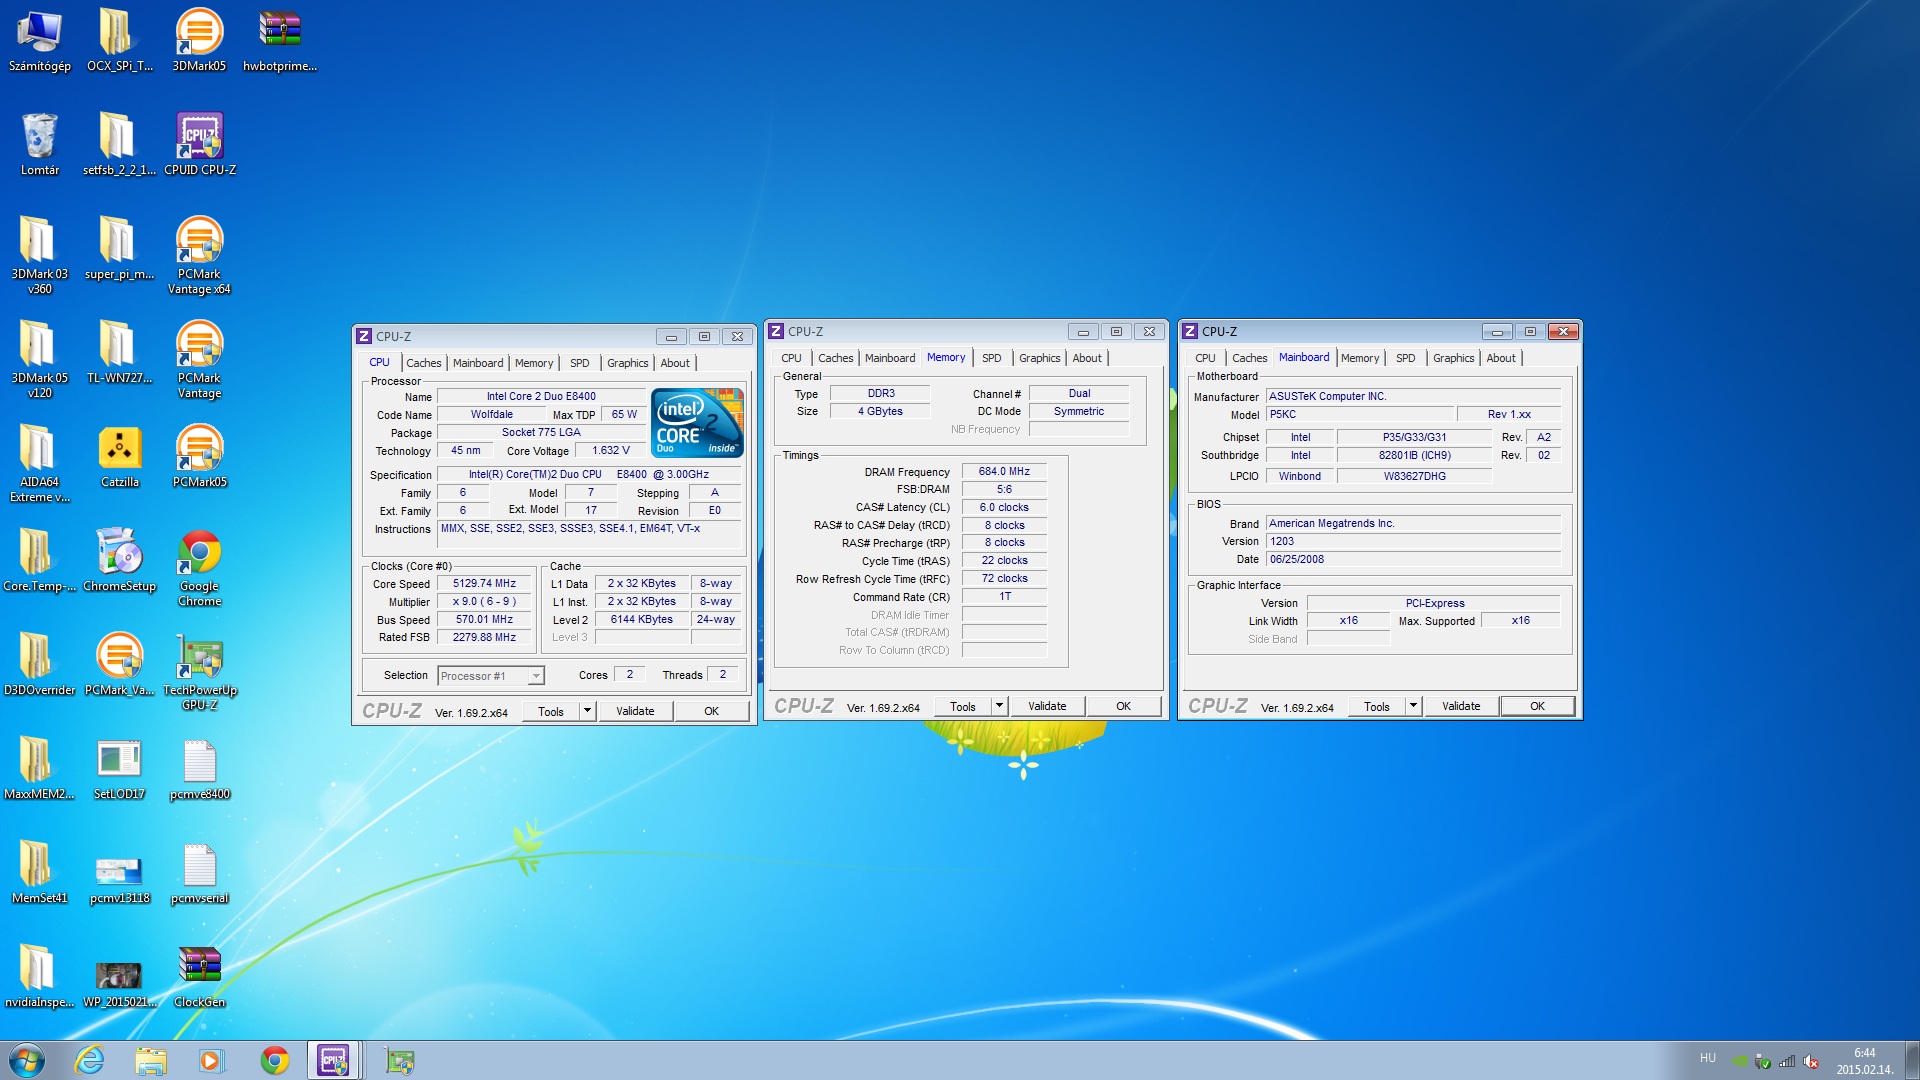The height and width of the screenshot is (1080, 1920).
Task: Open the Core.Temp folder icon
Action: pyautogui.click(x=40, y=560)
